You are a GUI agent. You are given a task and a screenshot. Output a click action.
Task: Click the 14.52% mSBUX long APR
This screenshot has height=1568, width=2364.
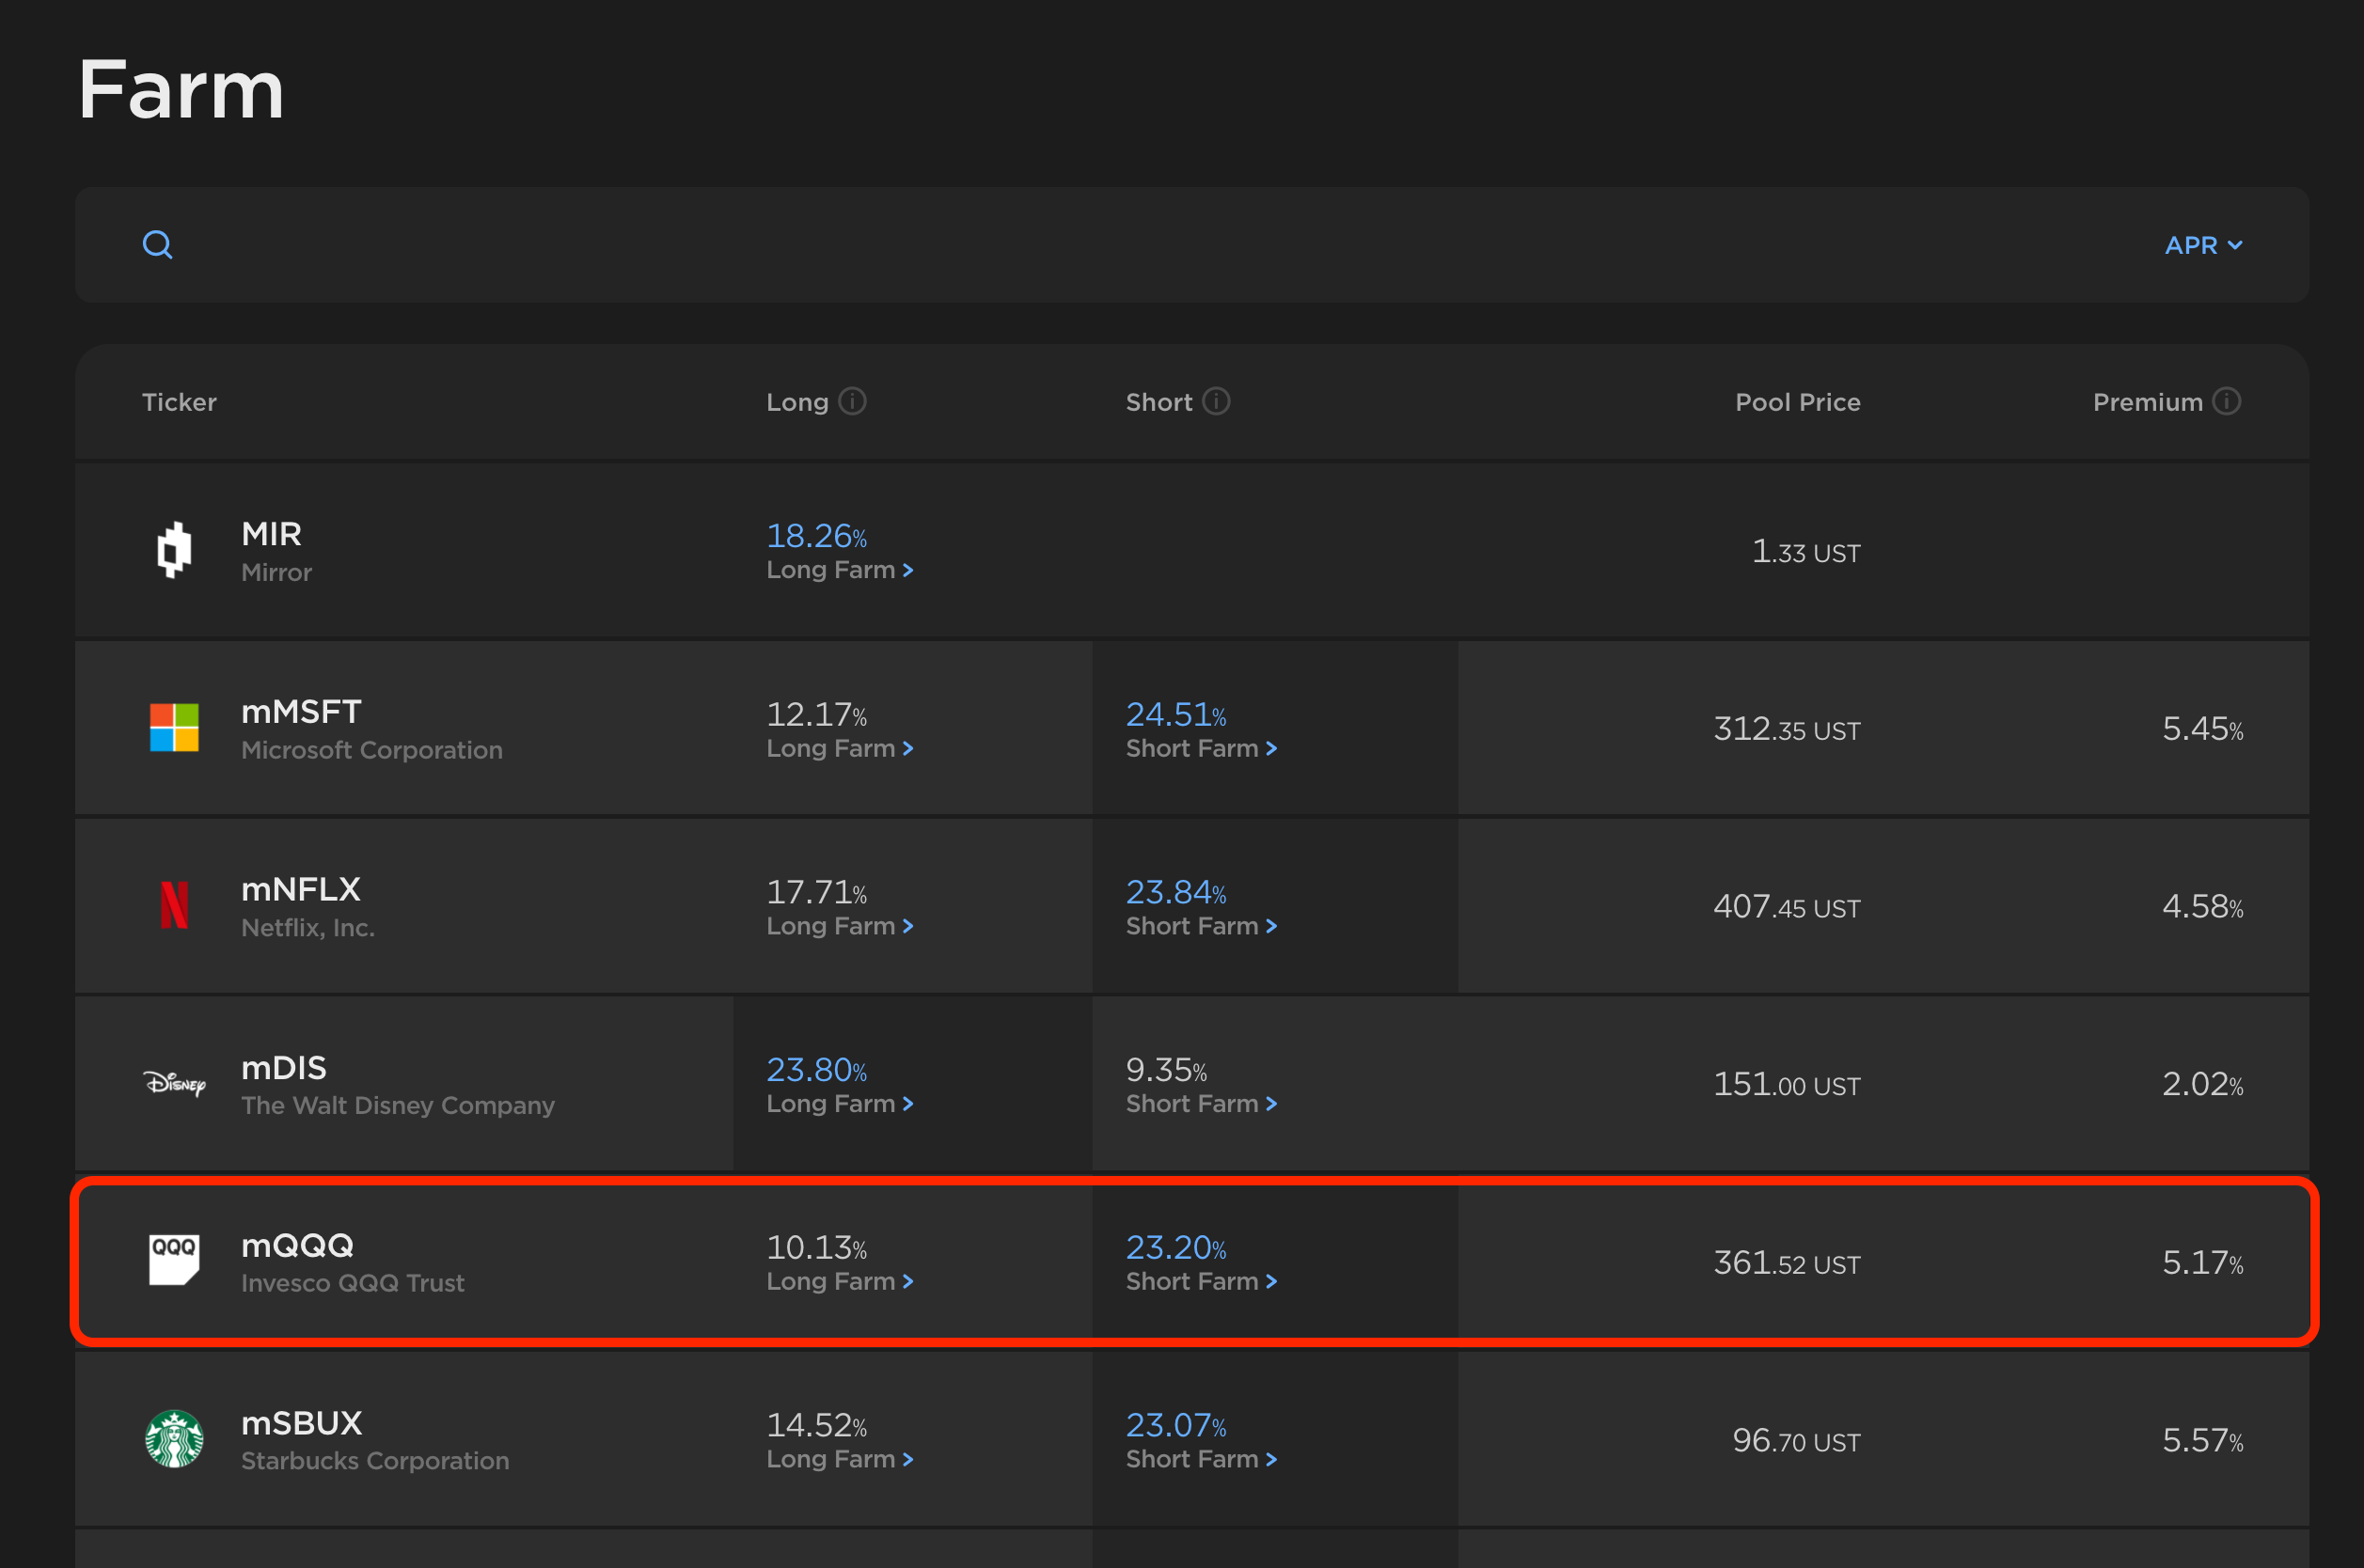(816, 1425)
